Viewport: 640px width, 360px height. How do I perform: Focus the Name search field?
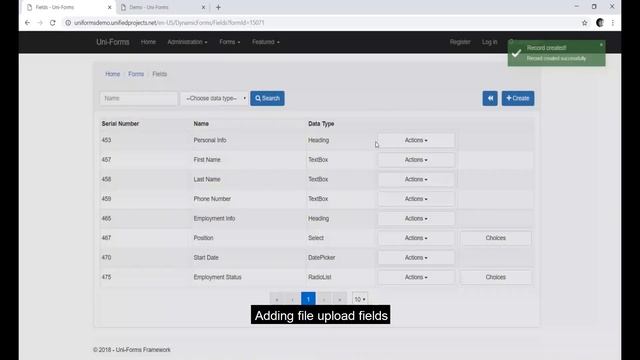138,98
